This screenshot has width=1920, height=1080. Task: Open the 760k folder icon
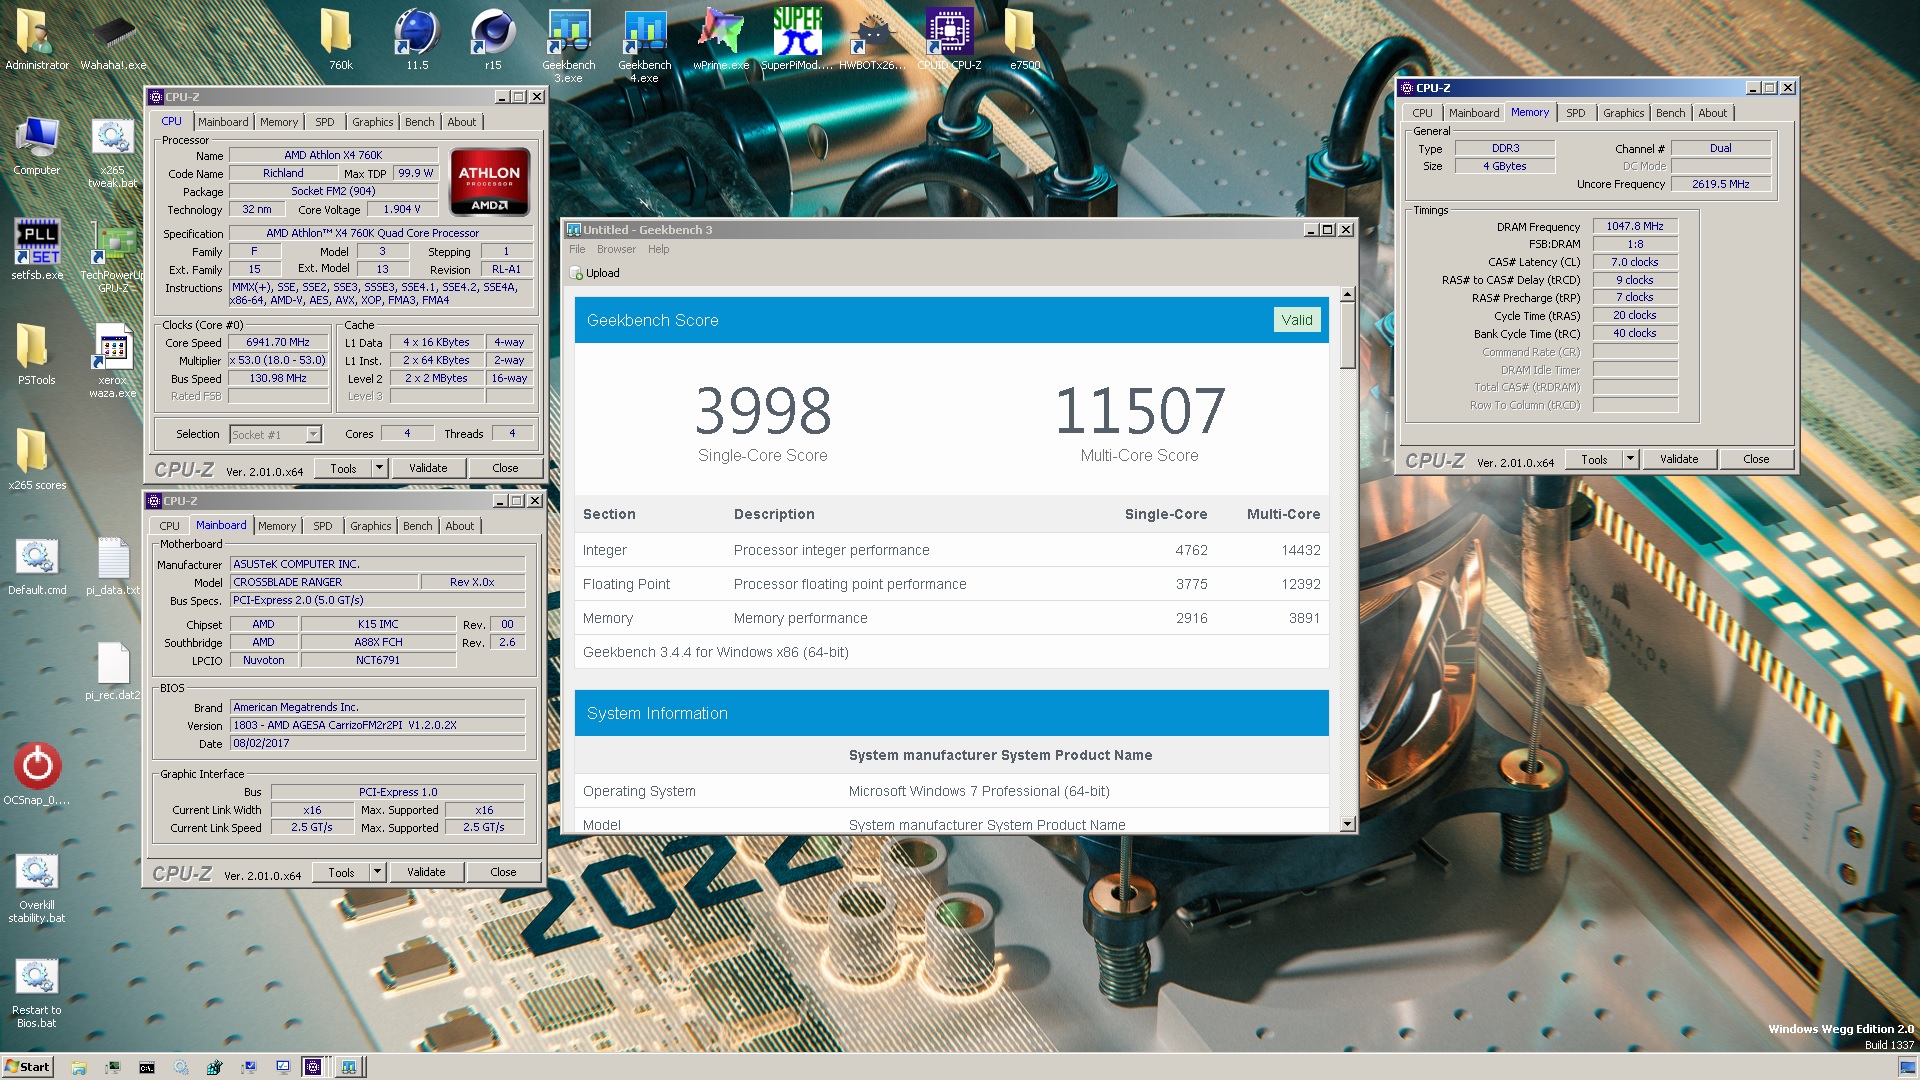(340, 40)
